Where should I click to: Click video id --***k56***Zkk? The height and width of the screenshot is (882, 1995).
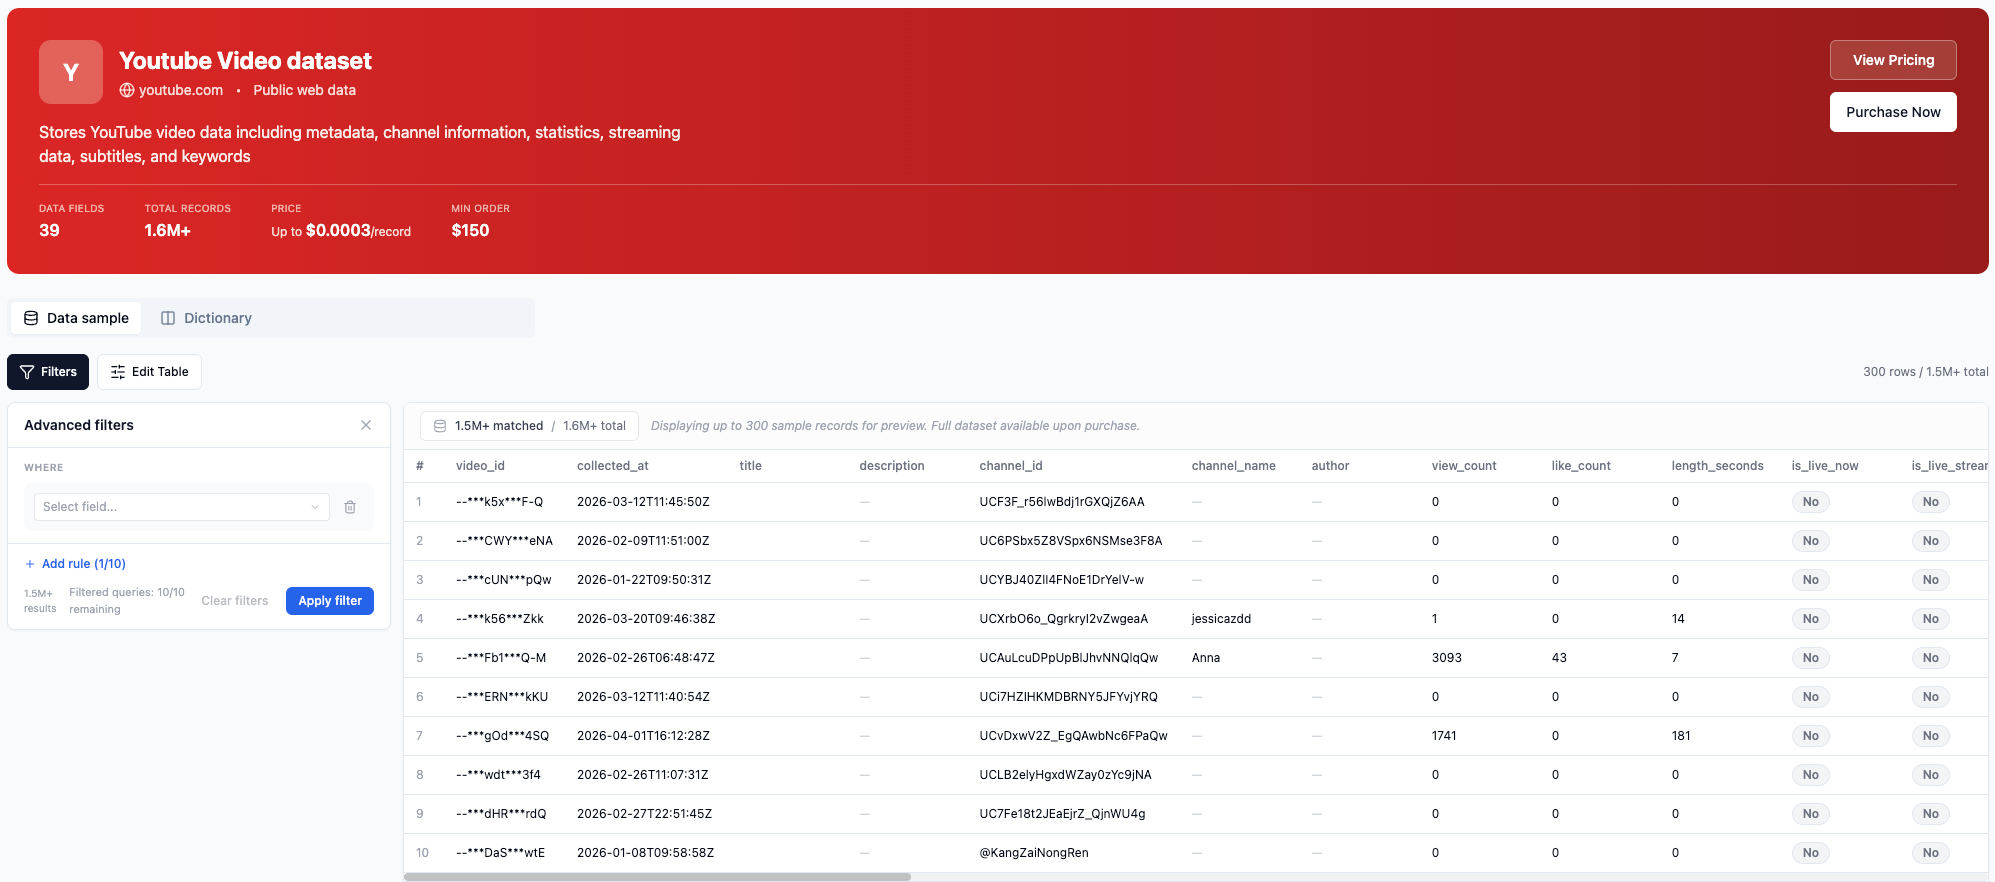(x=500, y=619)
